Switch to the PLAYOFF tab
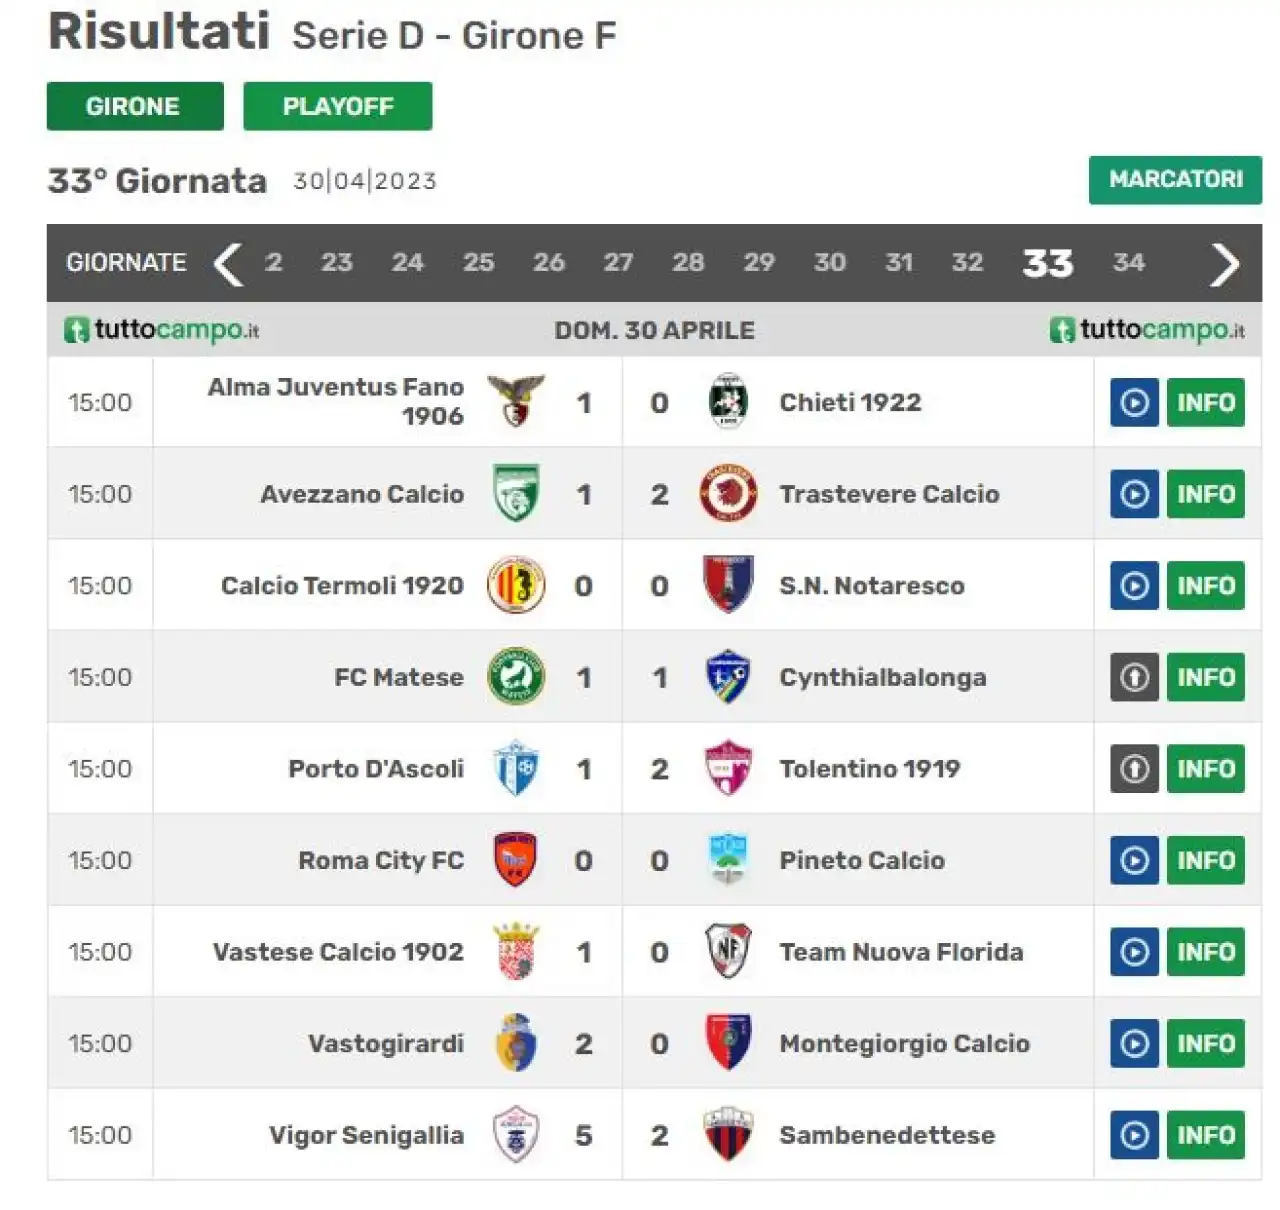 (x=338, y=106)
